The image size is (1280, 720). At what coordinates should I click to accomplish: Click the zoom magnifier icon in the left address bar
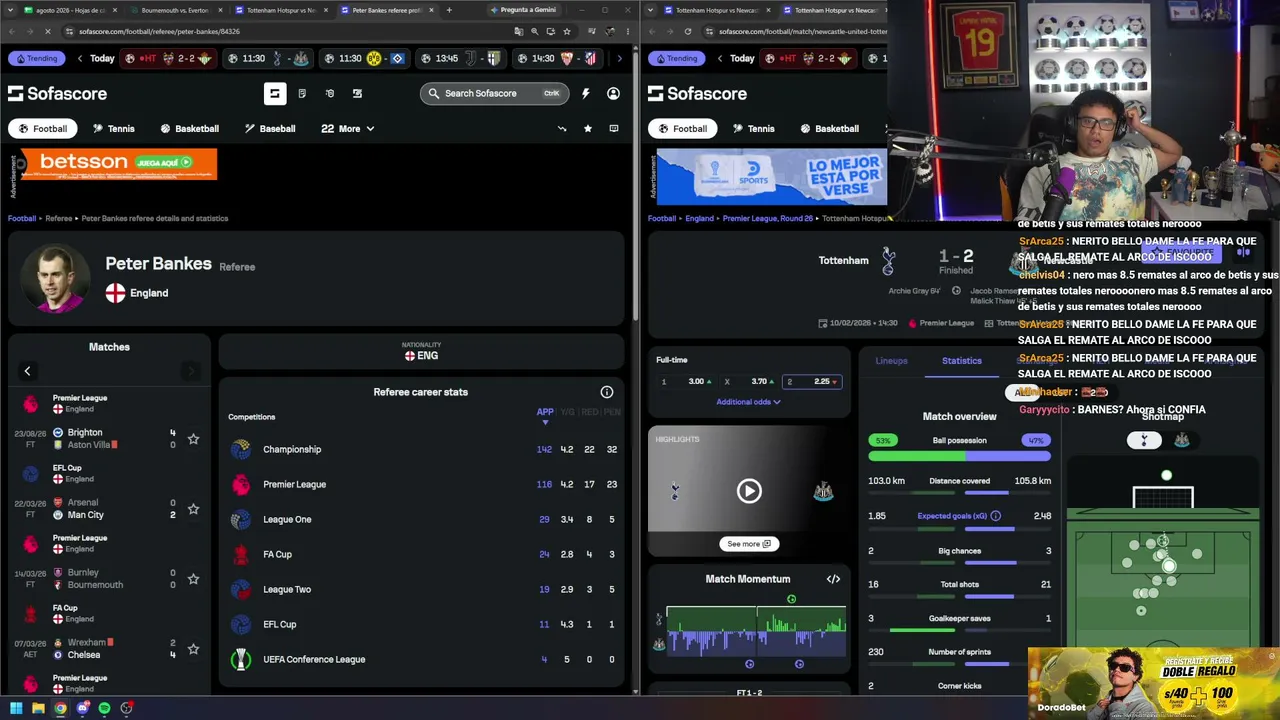coord(534,31)
